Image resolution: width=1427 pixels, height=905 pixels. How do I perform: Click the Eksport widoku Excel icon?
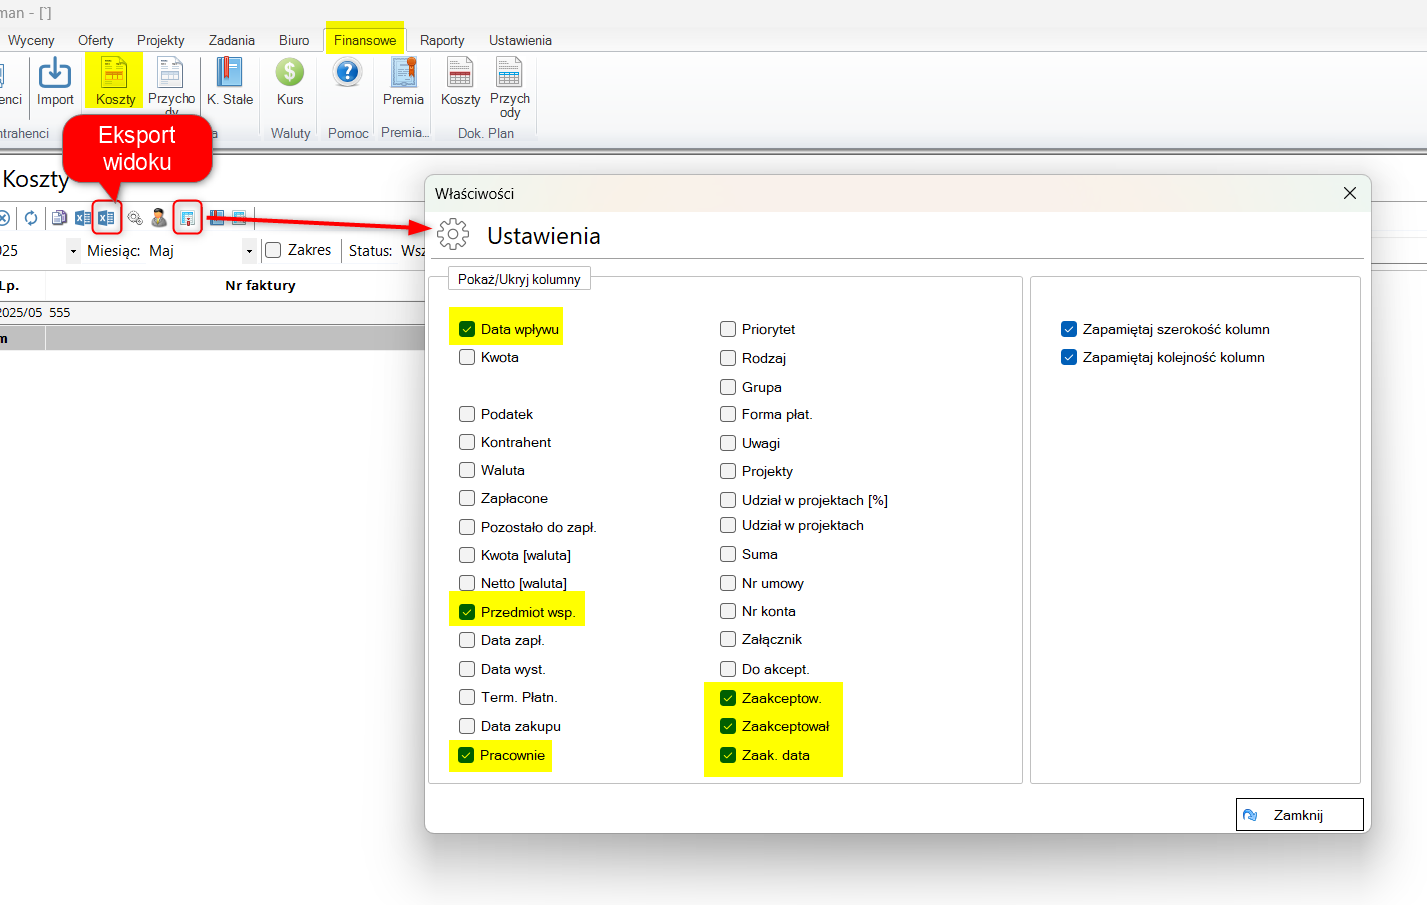coord(106,218)
